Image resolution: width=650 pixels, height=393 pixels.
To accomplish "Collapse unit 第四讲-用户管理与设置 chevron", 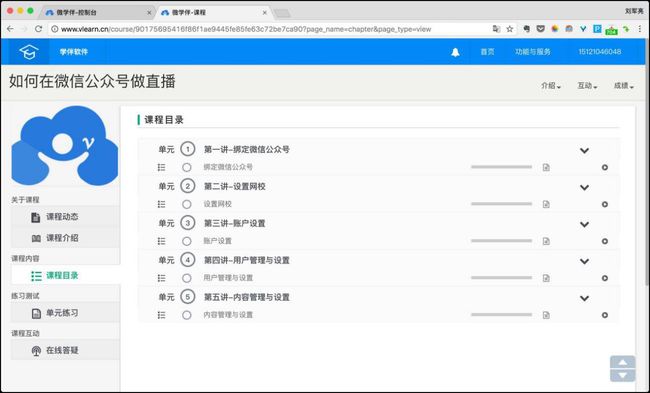I will point(584,261).
